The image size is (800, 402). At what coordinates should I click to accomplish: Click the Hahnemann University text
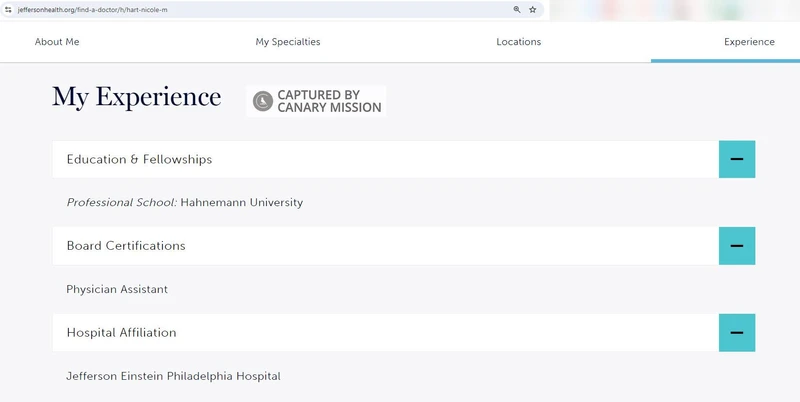[x=241, y=202]
